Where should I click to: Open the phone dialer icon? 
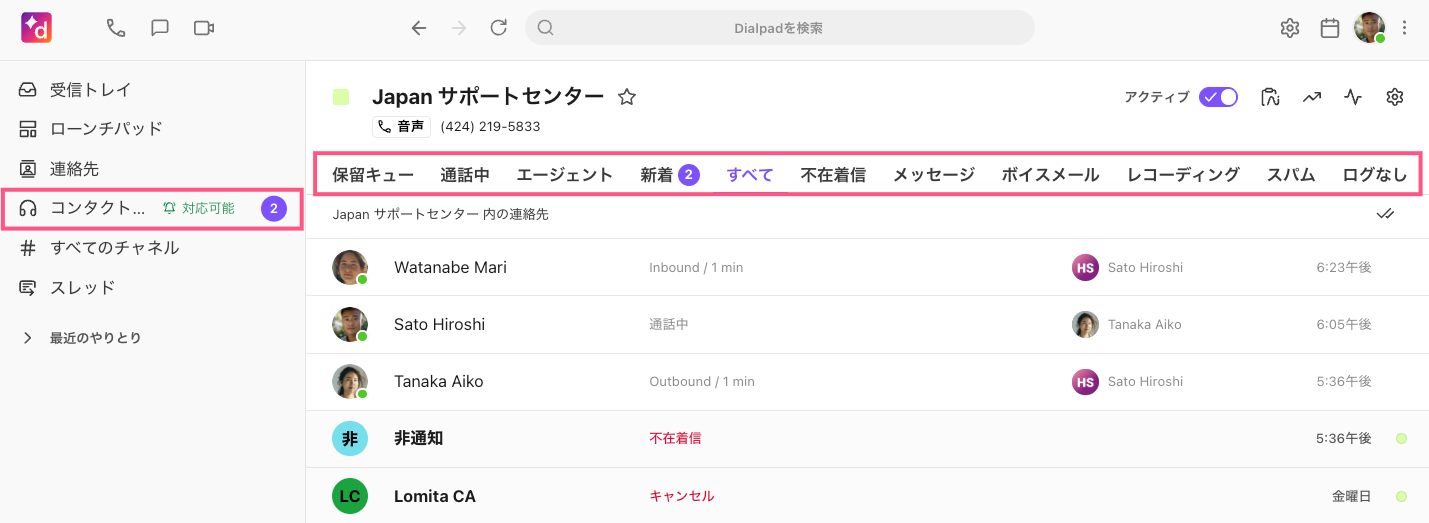(x=116, y=28)
